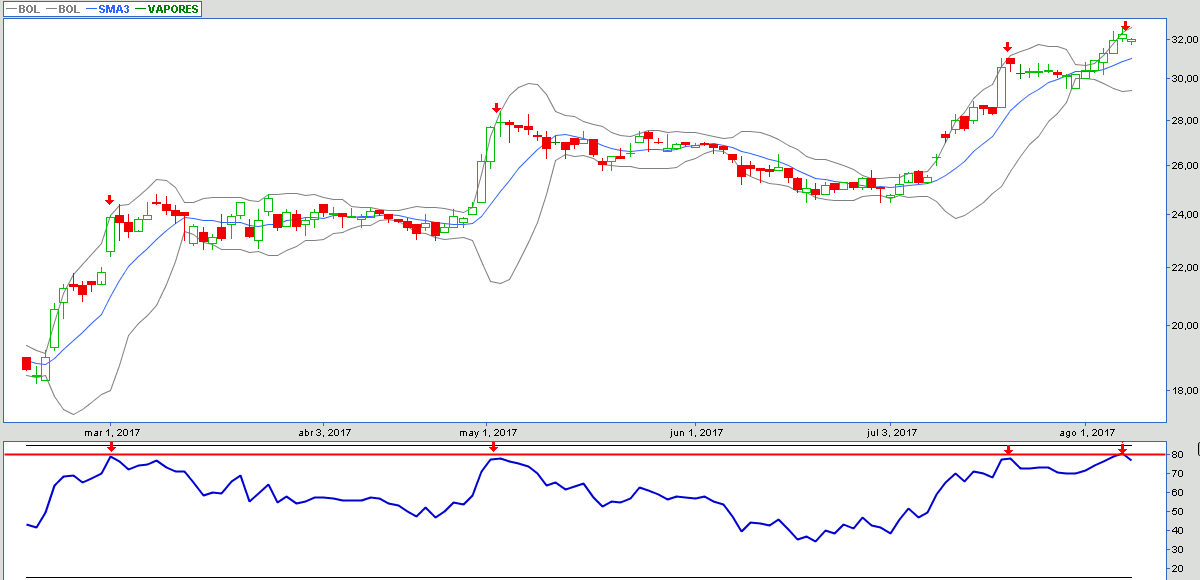
Task: Click the red arrow above the May 2017 price spike
Action: point(495,108)
